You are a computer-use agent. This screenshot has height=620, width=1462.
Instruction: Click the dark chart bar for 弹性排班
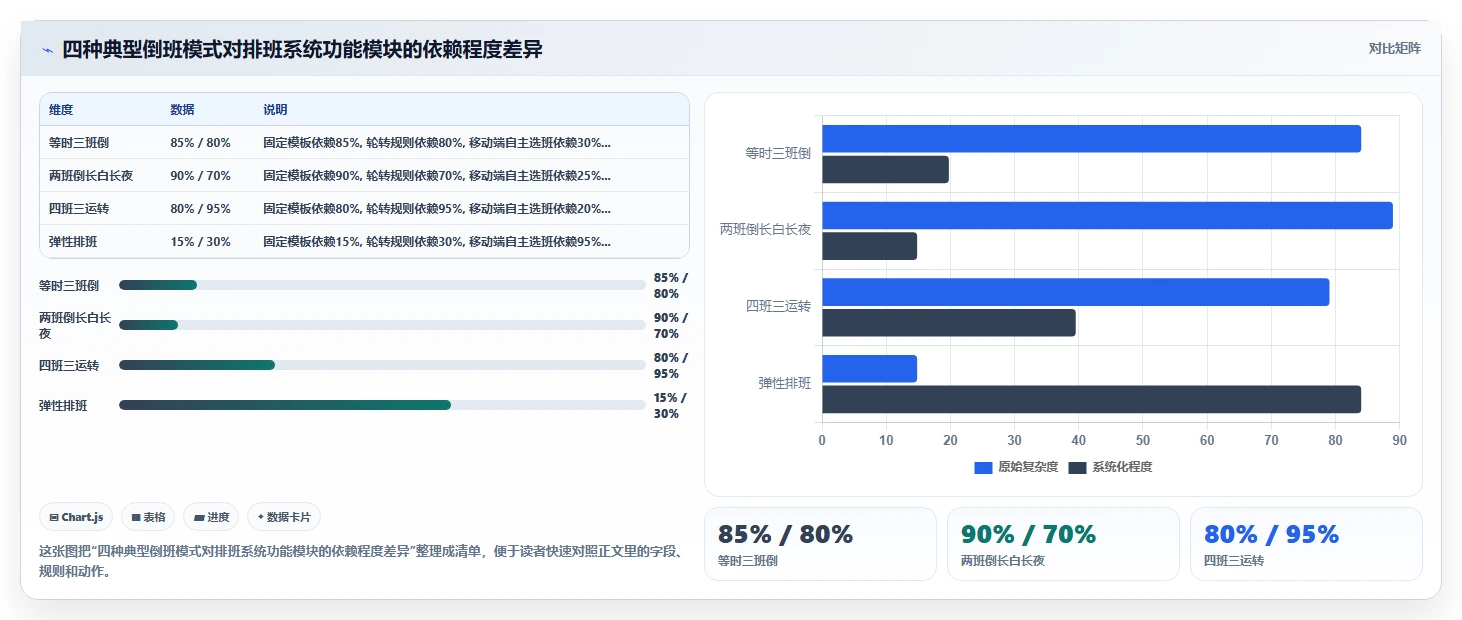tap(1091, 399)
